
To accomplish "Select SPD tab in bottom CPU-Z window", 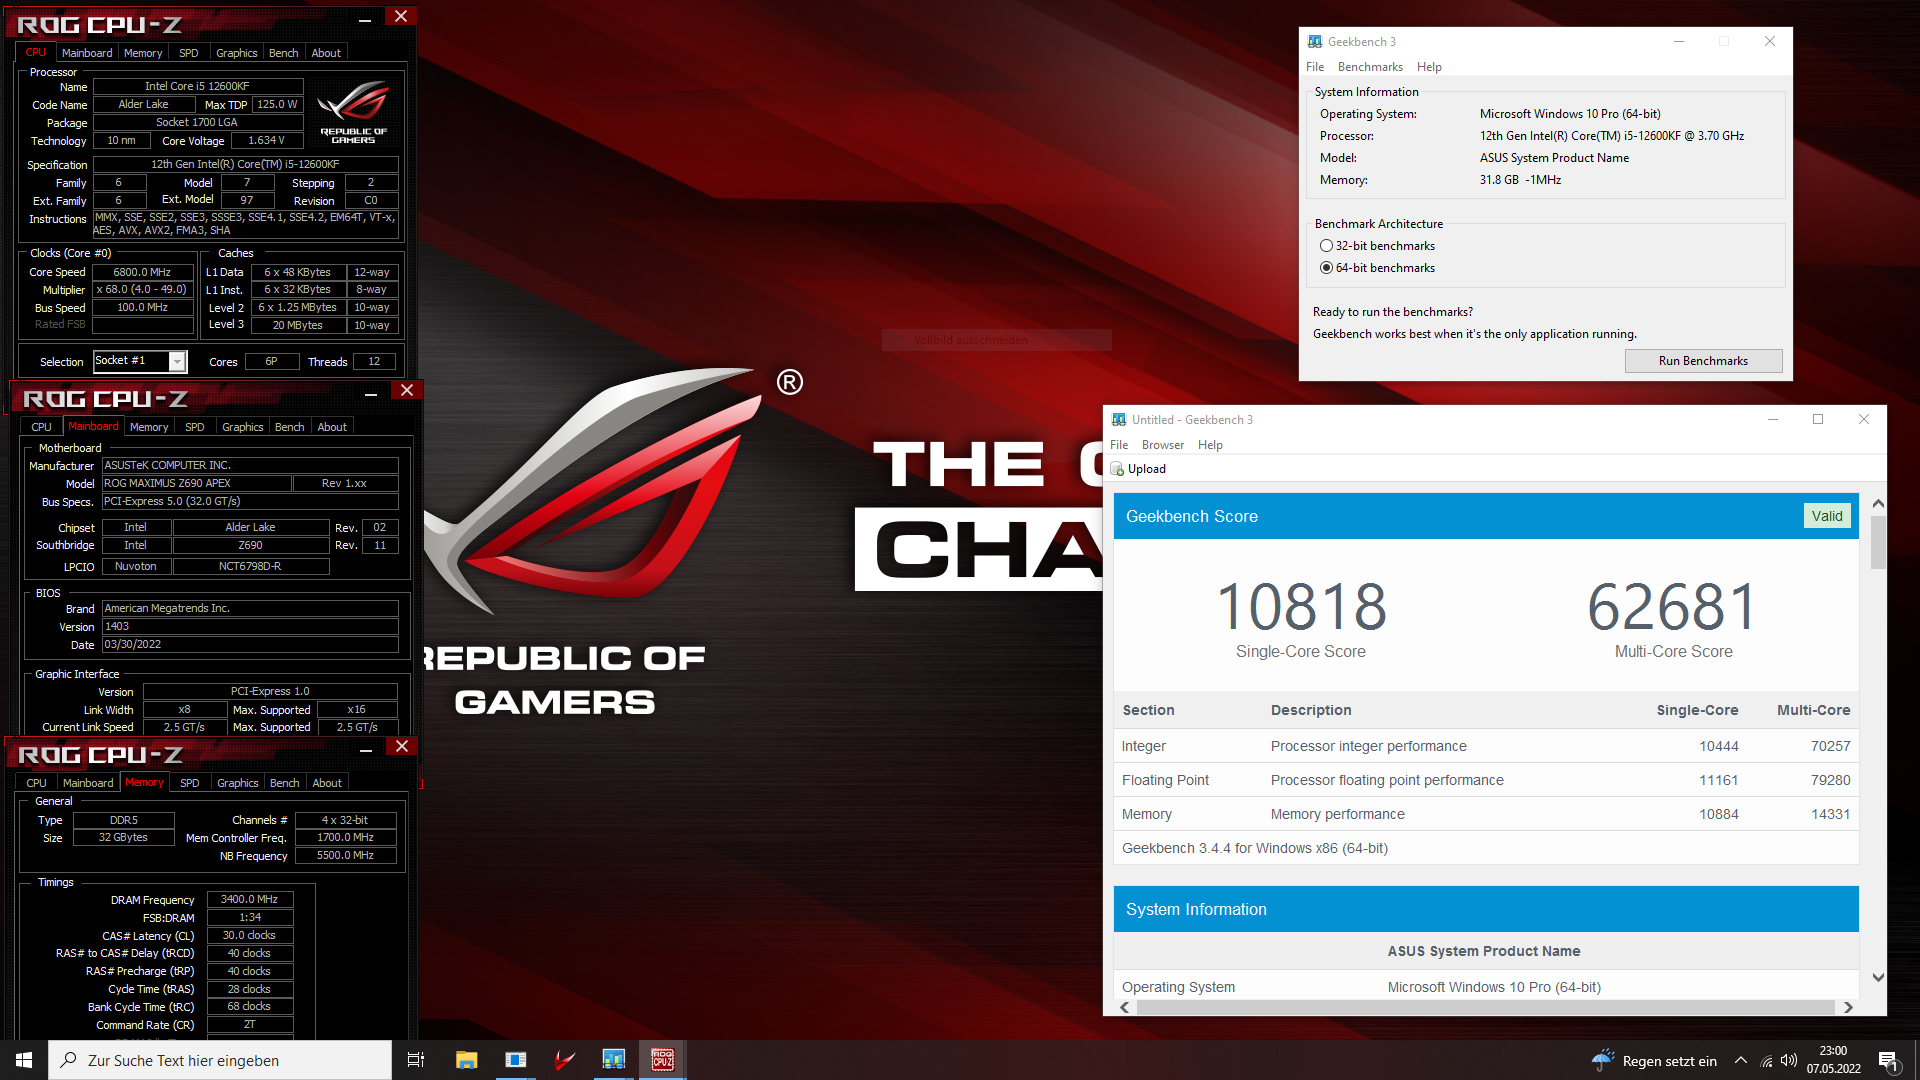I will tap(190, 783).
